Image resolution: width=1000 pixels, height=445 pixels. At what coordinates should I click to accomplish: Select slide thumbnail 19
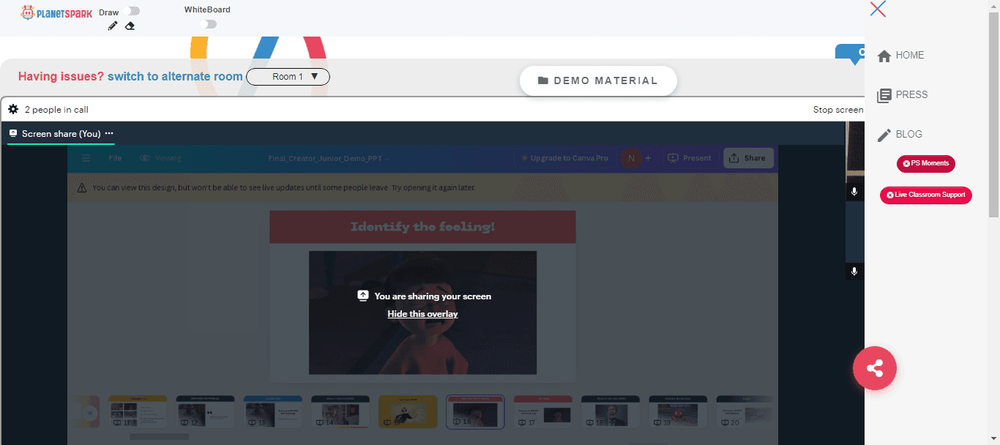(678, 412)
